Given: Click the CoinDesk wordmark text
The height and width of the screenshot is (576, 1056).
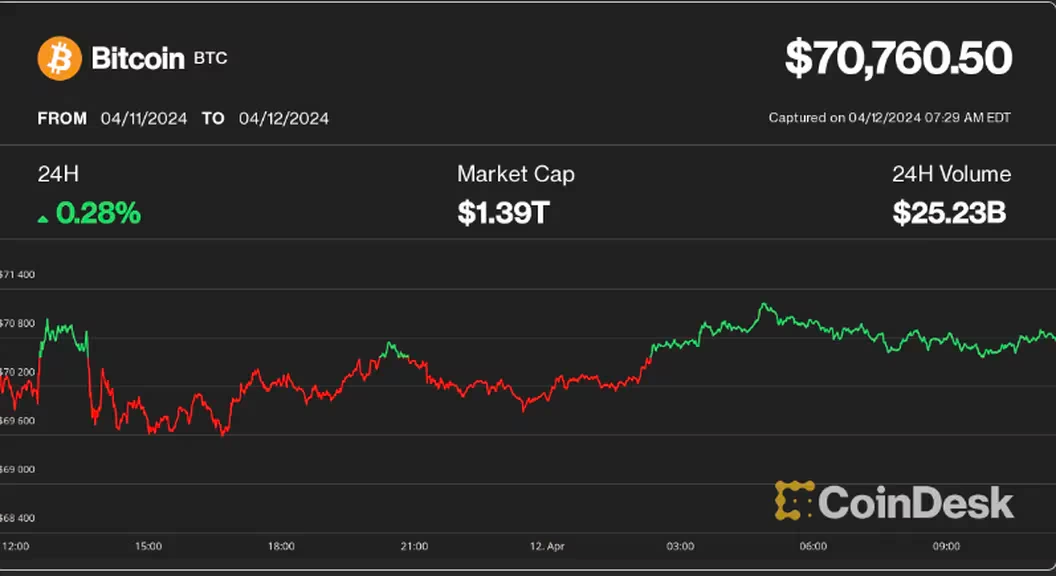Looking at the screenshot, I should click(x=916, y=502).
